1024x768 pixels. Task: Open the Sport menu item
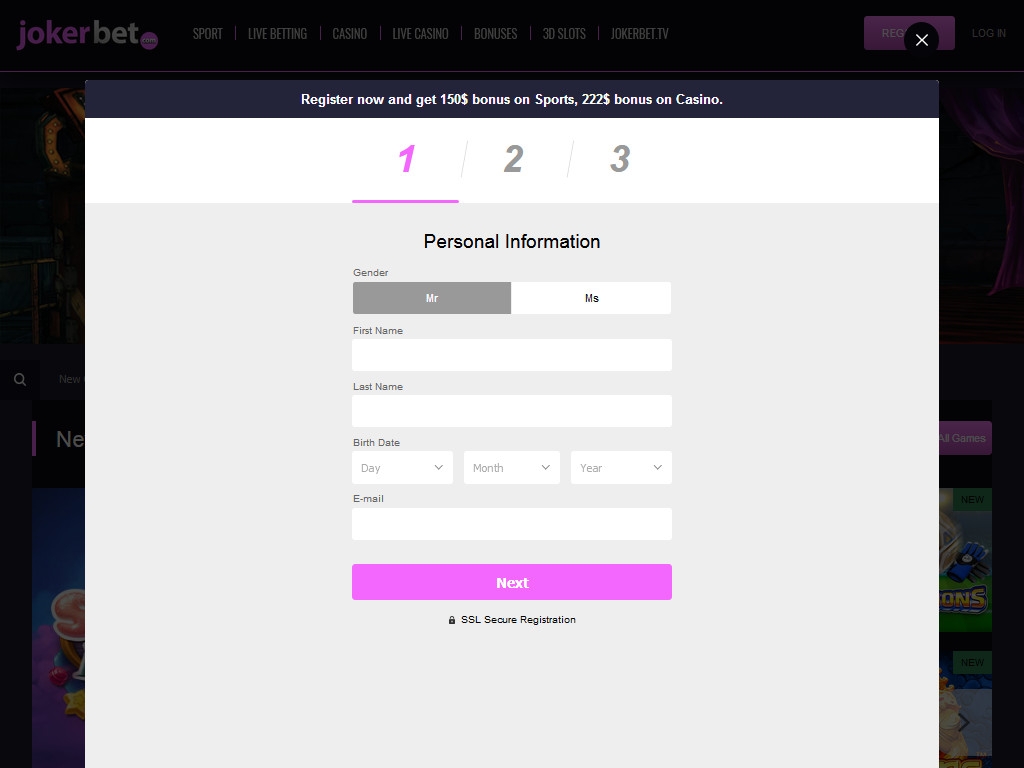click(x=208, y=34)
